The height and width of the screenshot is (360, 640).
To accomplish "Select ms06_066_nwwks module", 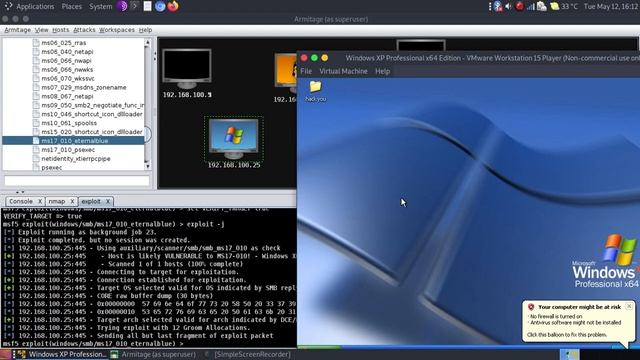I will coord(67,70).
